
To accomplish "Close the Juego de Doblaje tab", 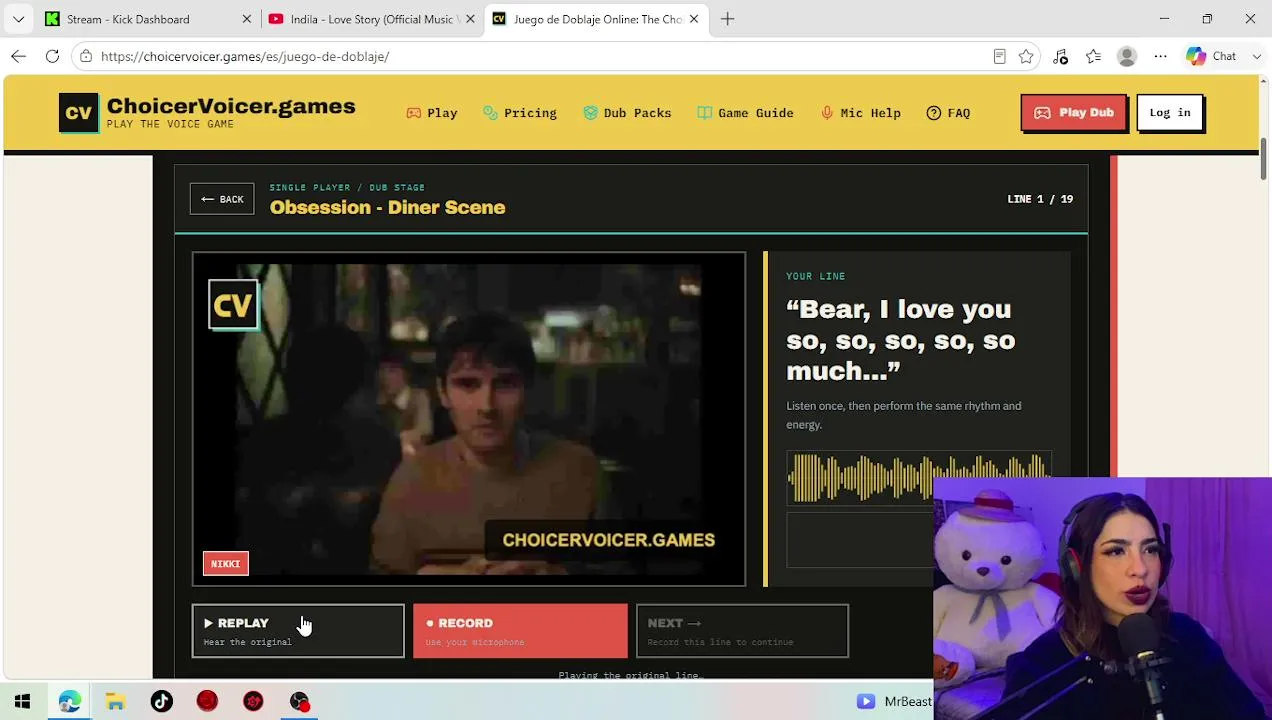I will pyautogui.click(x=693, y=19).
